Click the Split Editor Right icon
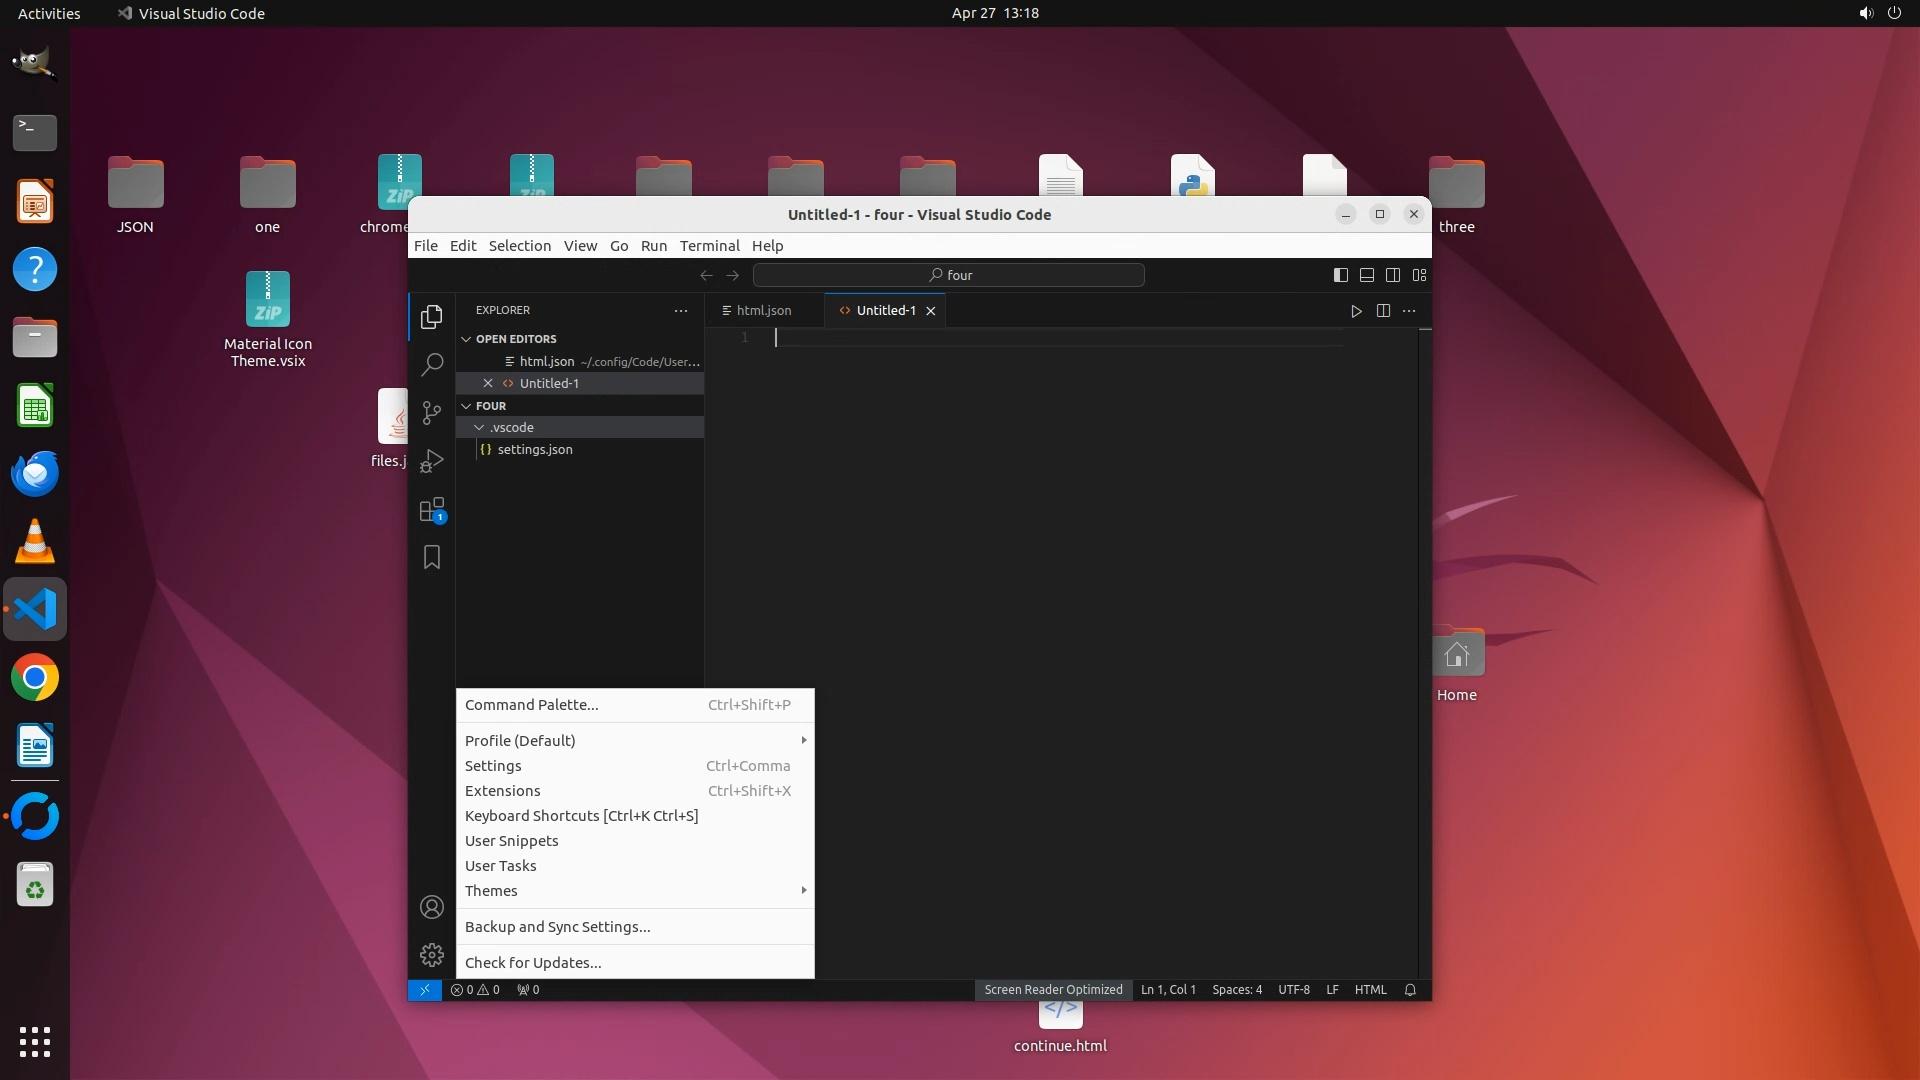 pyautogui.click(x=1383, y=311)
